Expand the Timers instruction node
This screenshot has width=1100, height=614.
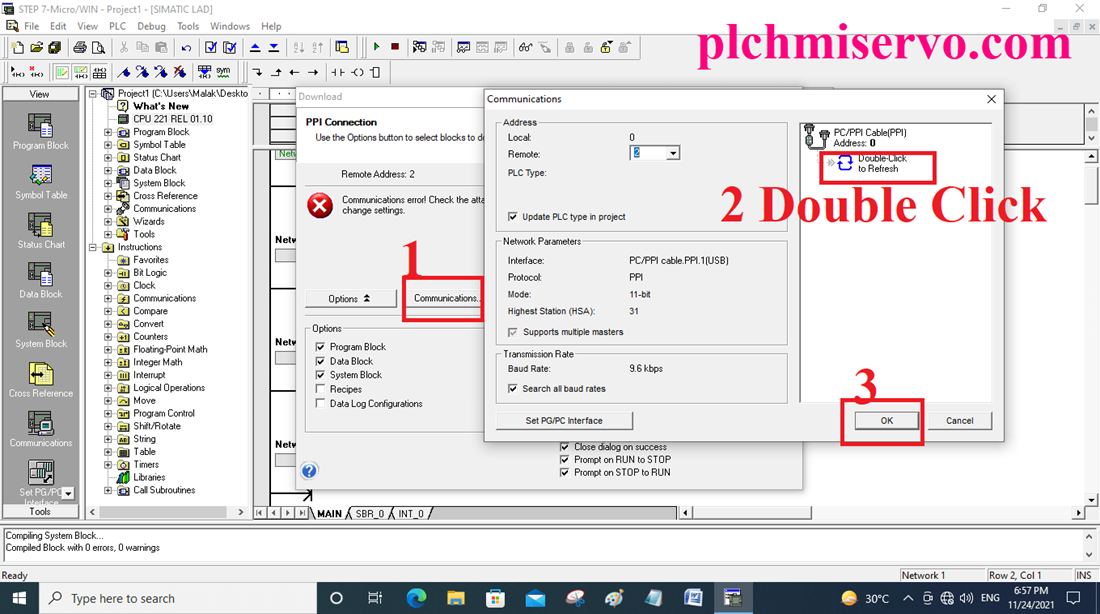click(108, 465)
